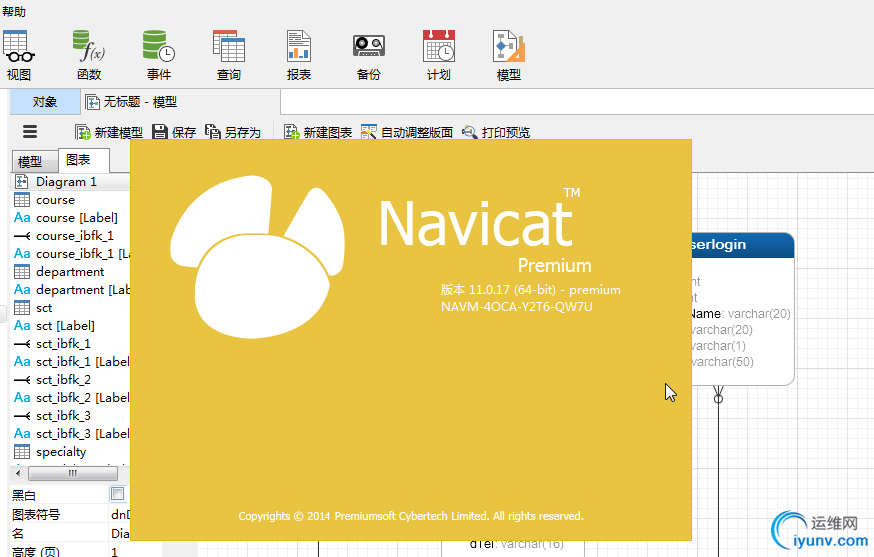The width and height of the screenshot is (874, 557).
Task: Open the 查询 (Query) toolbar icon
Action: pos(229,55)
